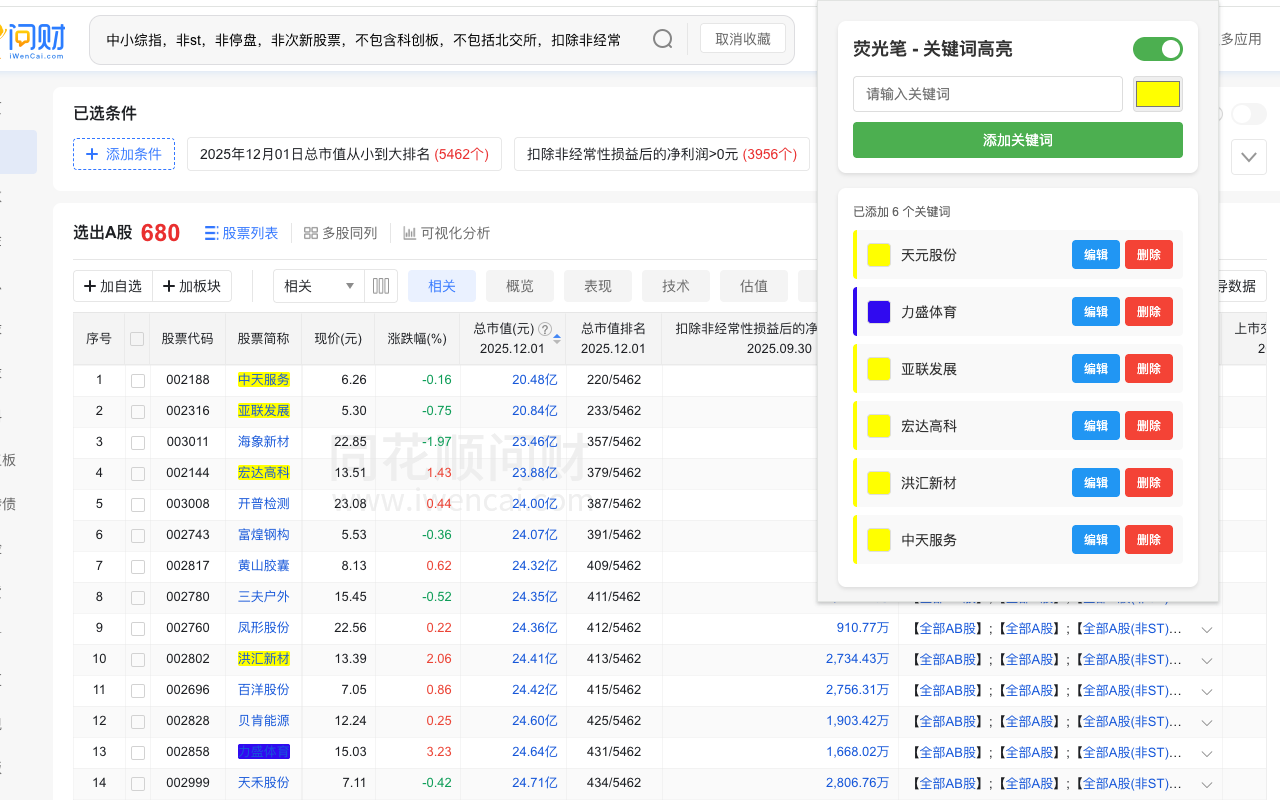Tick the checkbox for 中天服务 row
1280x800 pixels.
coord(138,380)
